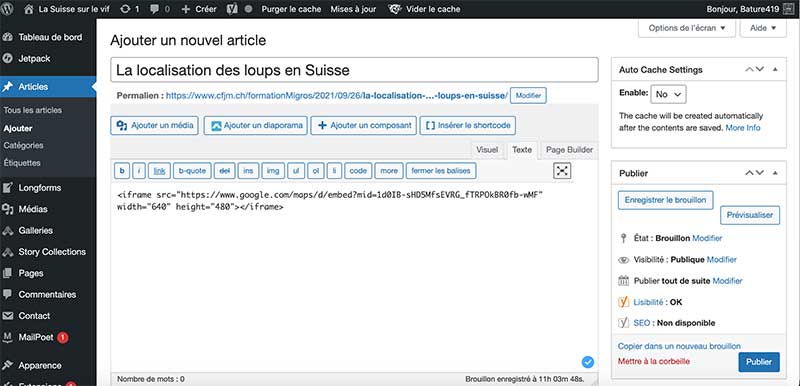Click Ajouter un média
The width and height of the screenshot is (800, 386).
[155, 125]
